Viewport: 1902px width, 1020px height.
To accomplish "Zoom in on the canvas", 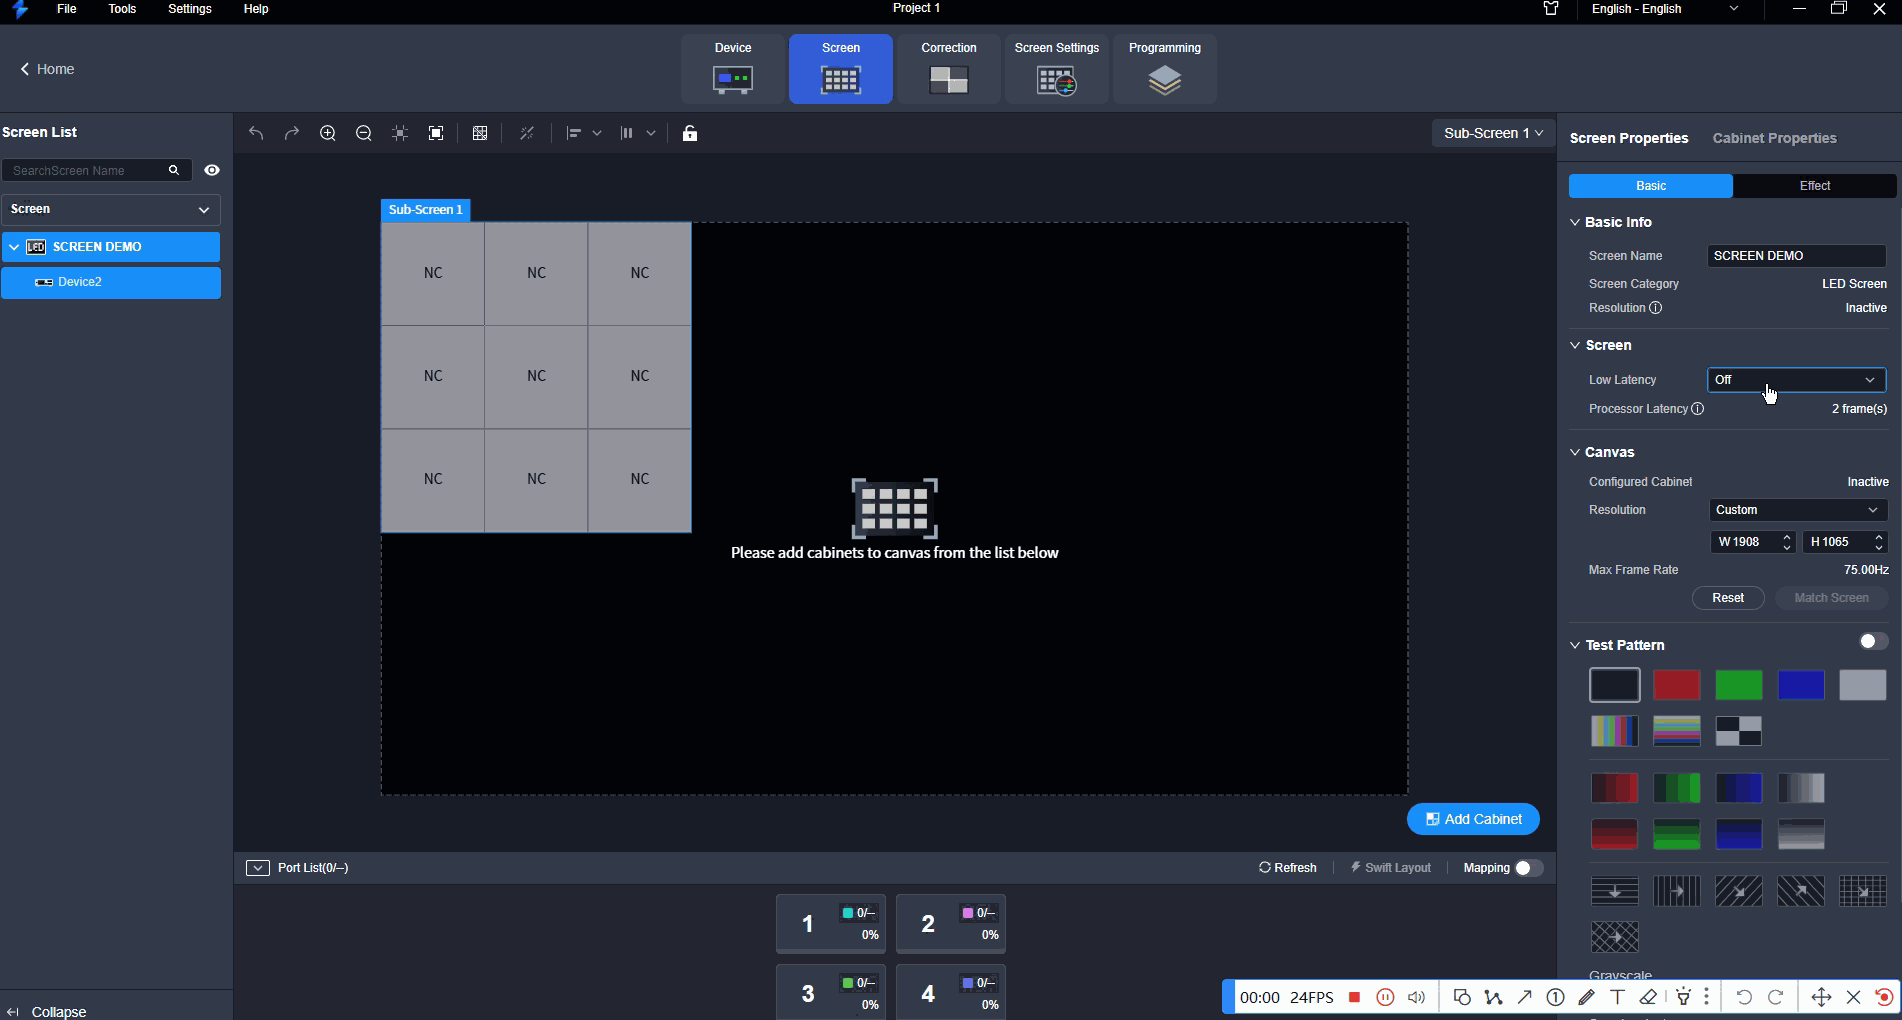I will click(x=328, y=133).
